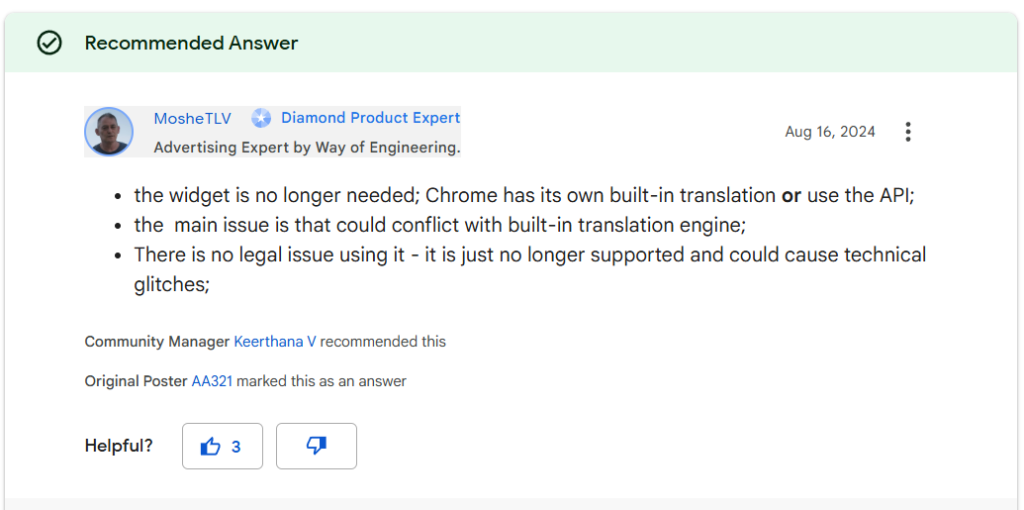Open Keerthana V's profile link

[x=275, y=342]
